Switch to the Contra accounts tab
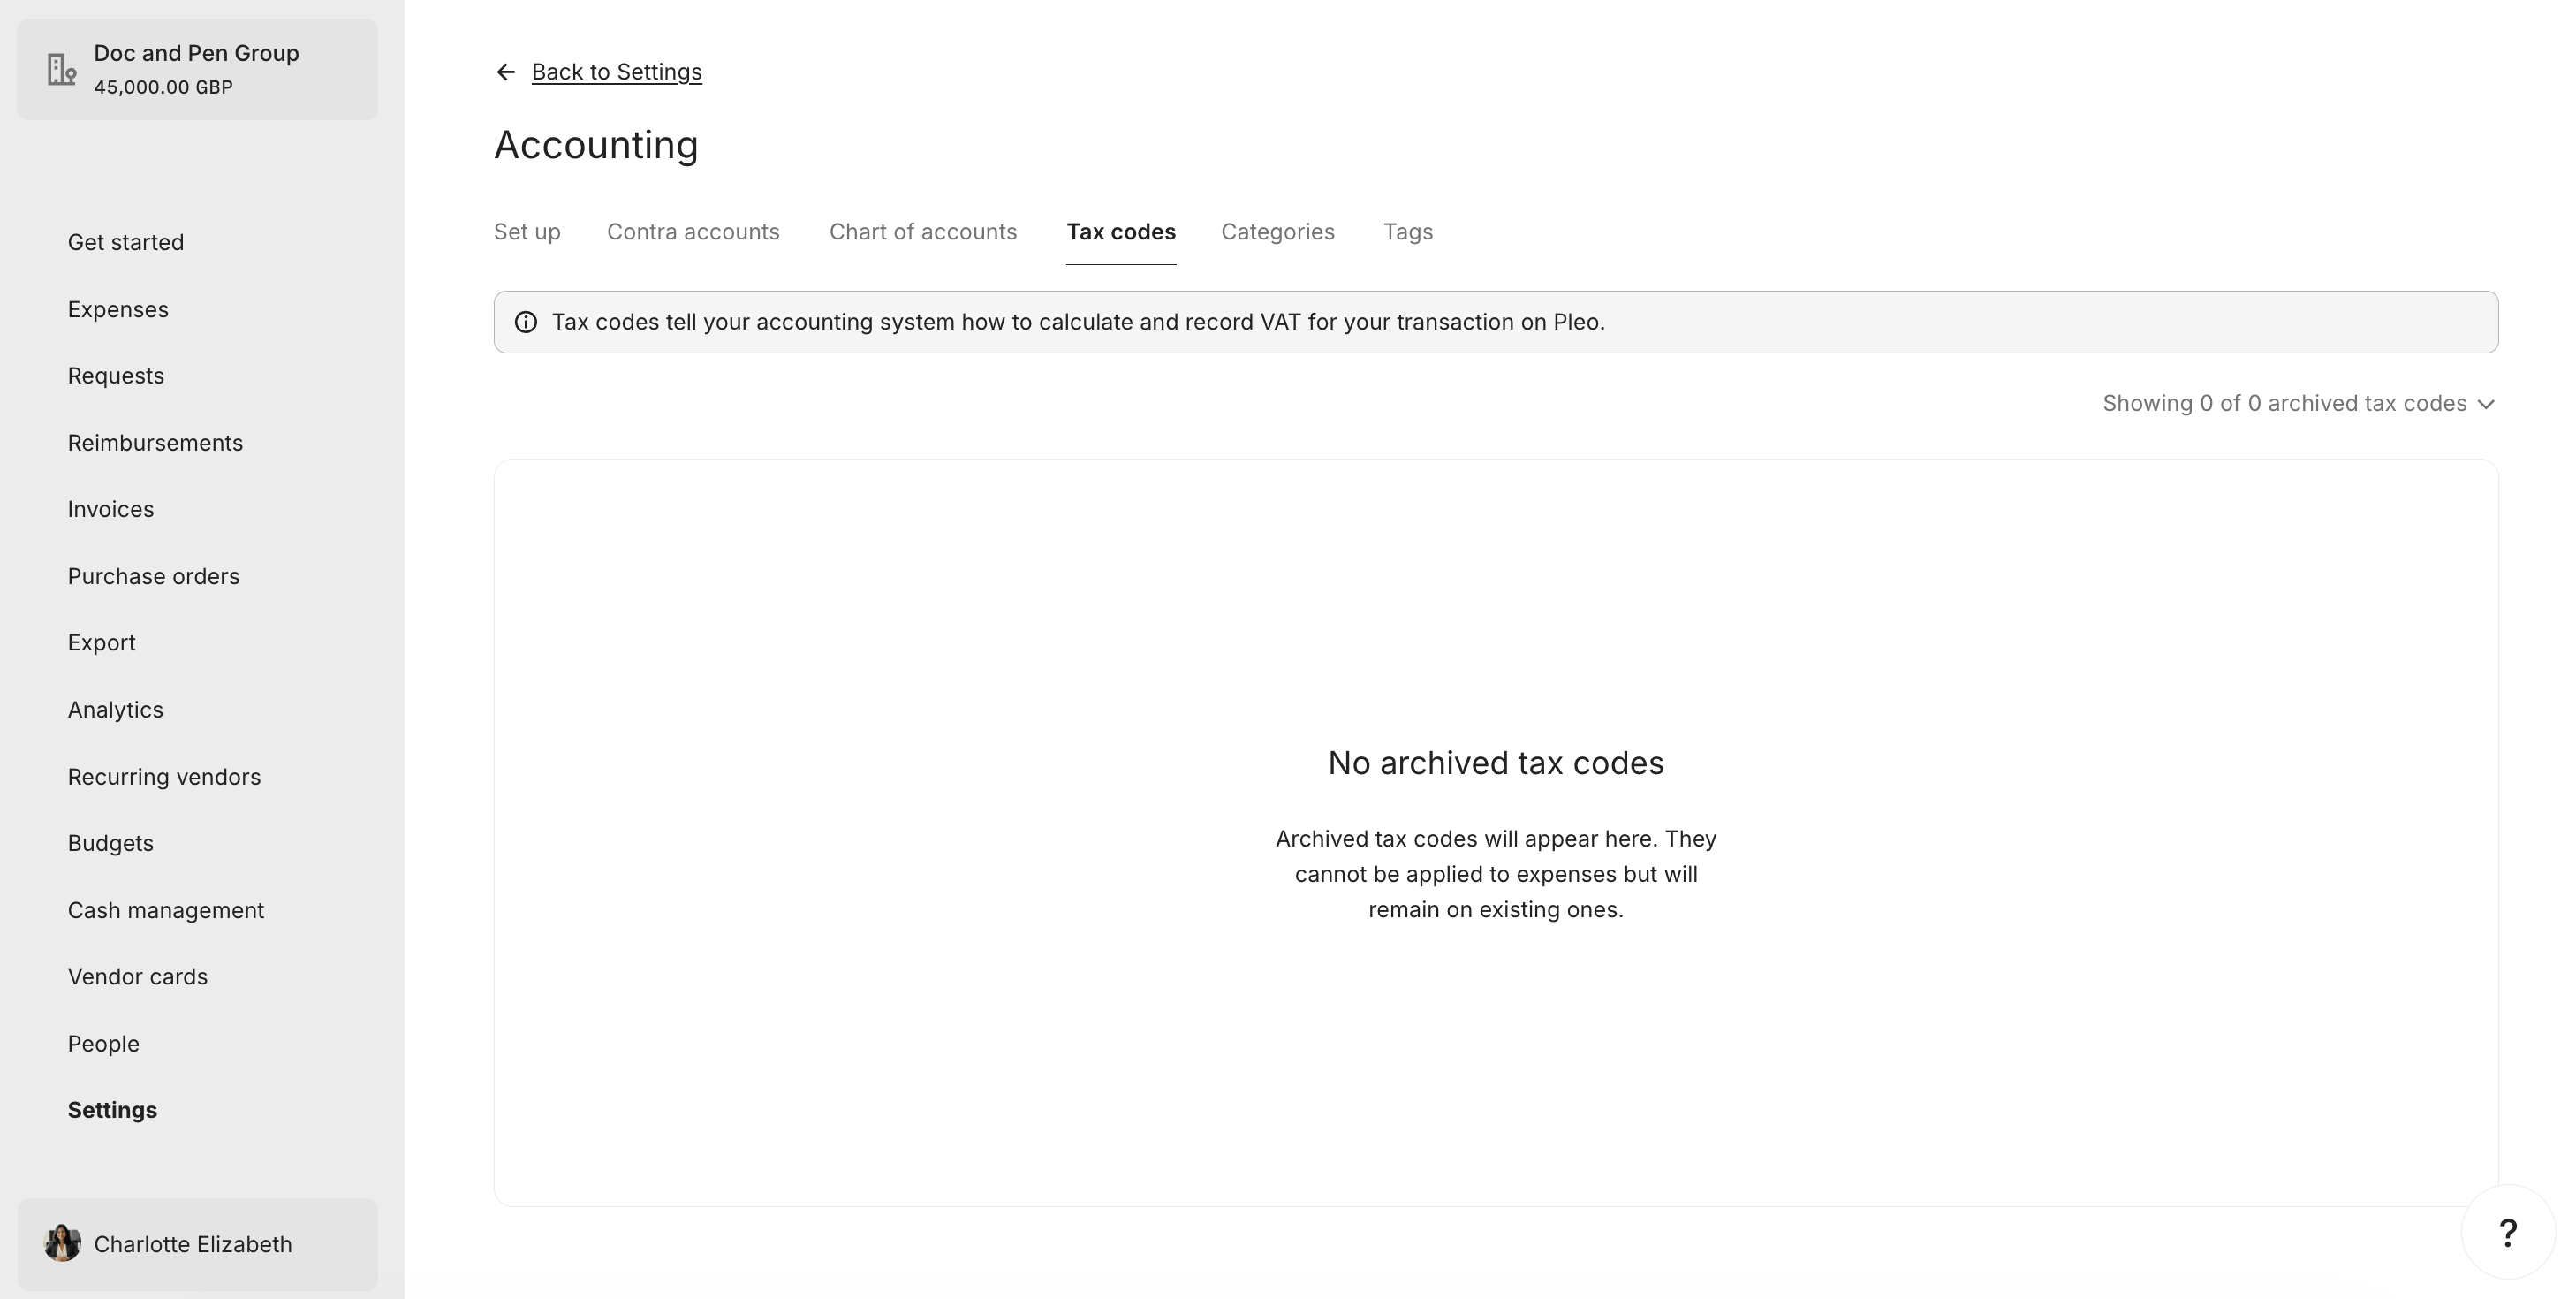This screenshot has height=1299, width=2576. click(x=693, y=232)
